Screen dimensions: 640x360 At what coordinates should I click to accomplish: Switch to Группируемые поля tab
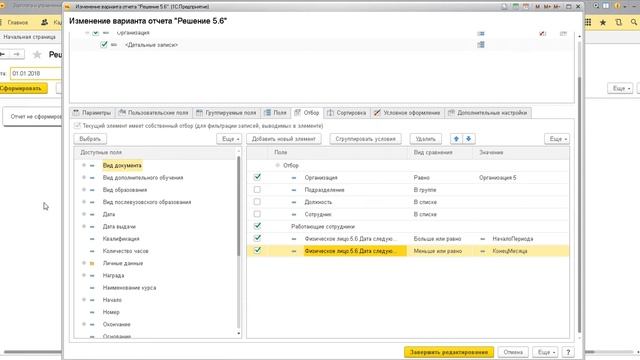pyautogui.click(x=226, y=113)
